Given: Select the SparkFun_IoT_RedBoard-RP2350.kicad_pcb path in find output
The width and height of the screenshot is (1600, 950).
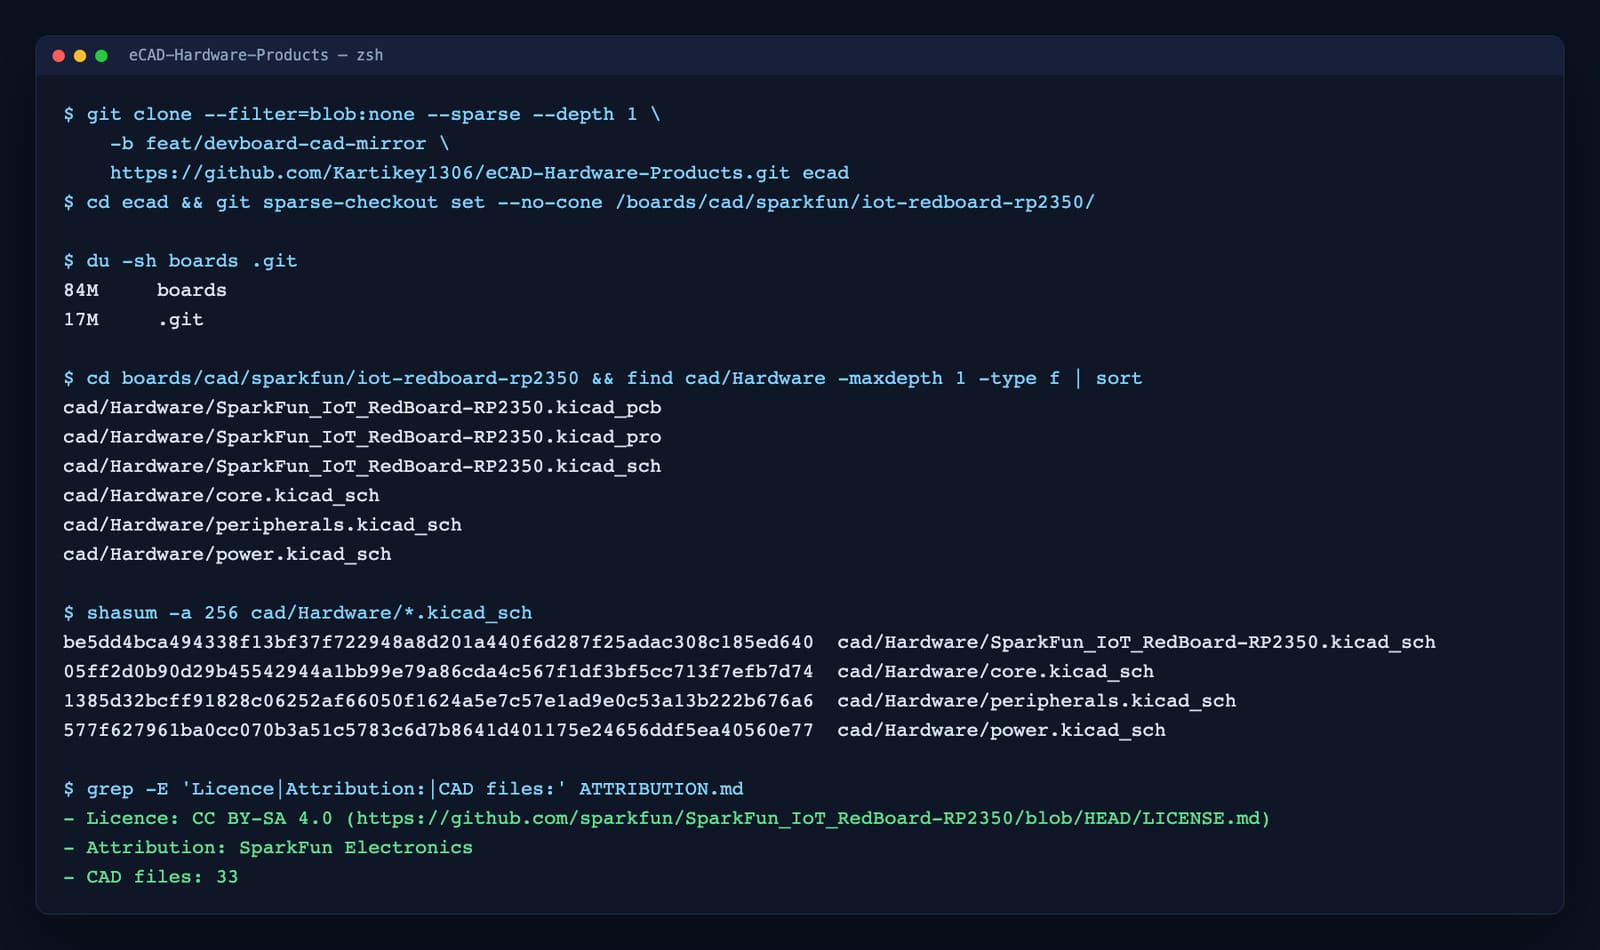Looking at the screenshot, I should tap(362, 408).
